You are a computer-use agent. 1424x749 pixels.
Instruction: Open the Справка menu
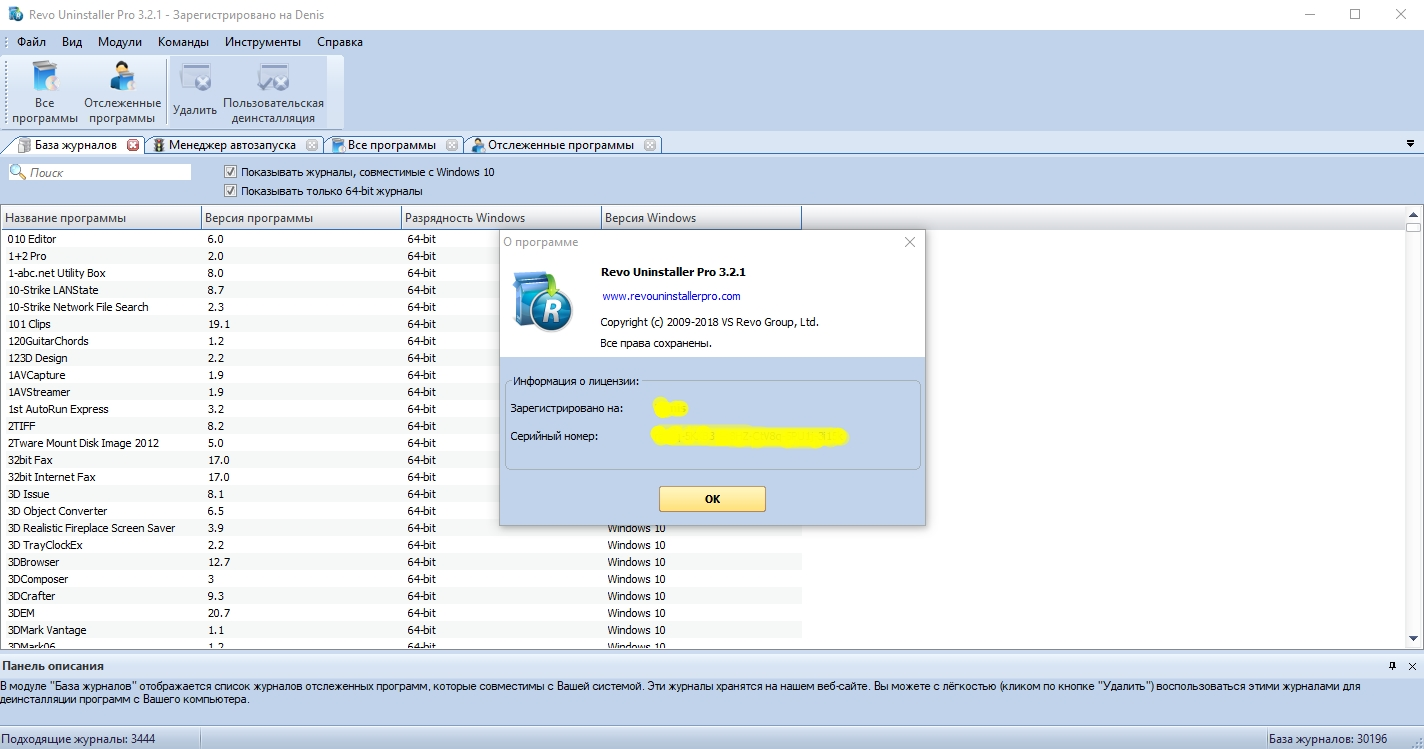pos(340,42)
